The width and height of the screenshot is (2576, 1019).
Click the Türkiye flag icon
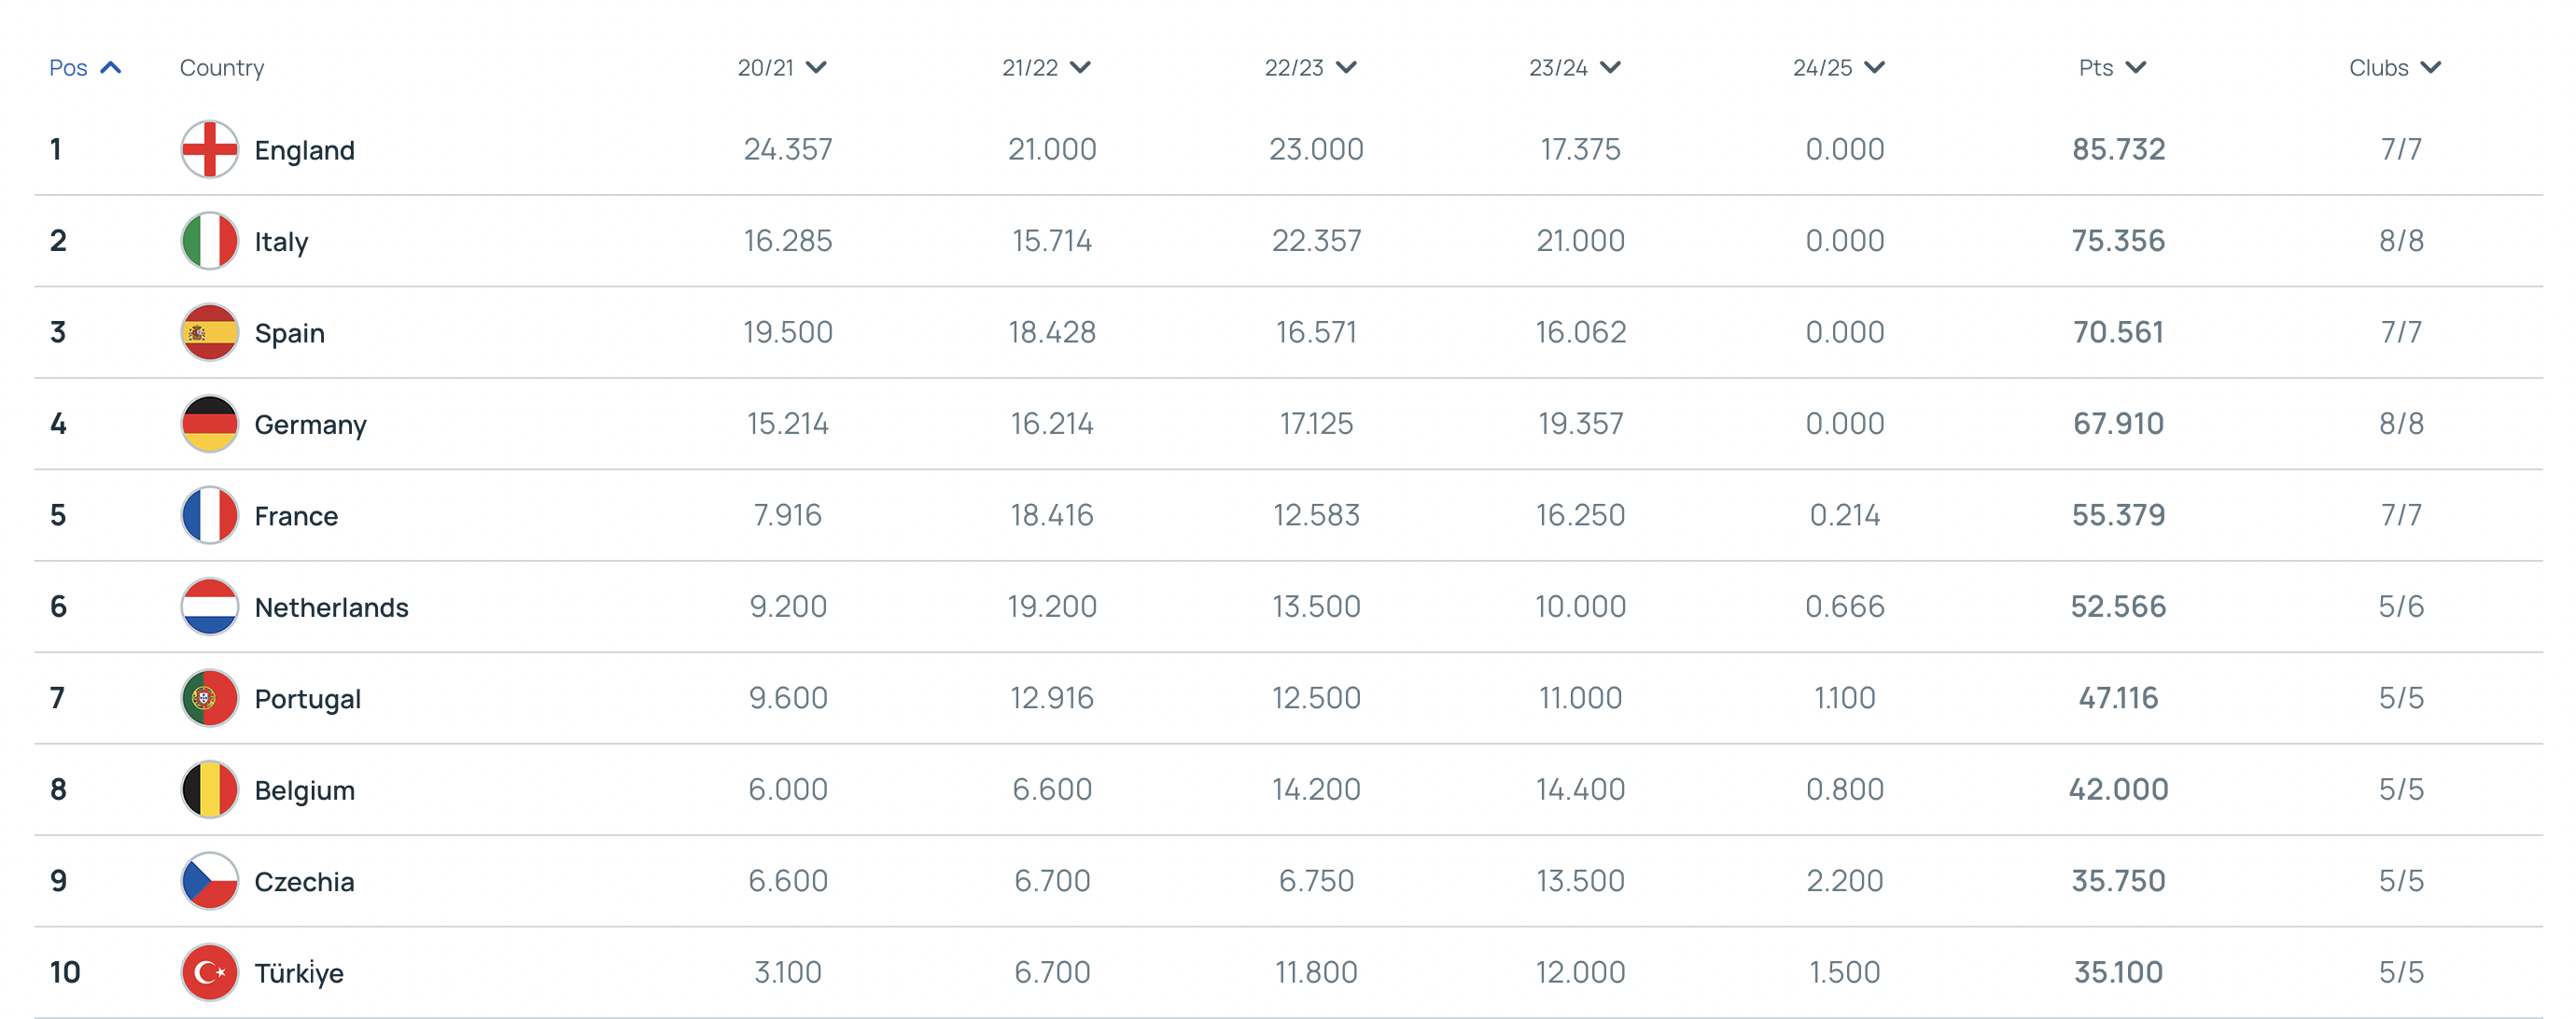[x=209, y=972]
